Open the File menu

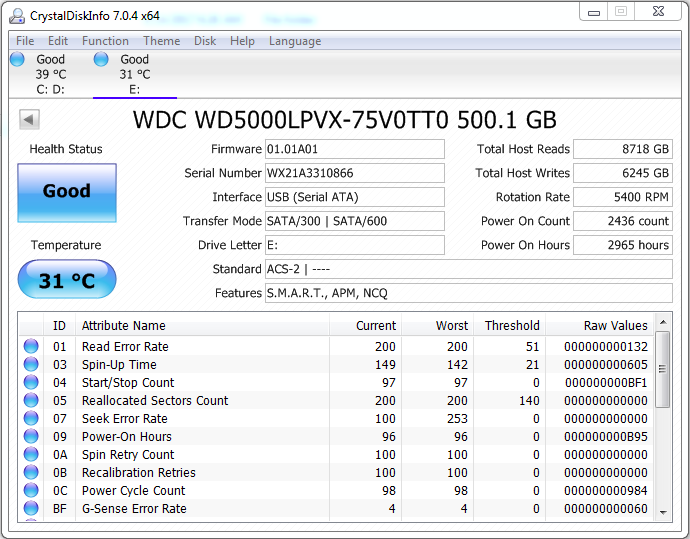tap(25, 41)
